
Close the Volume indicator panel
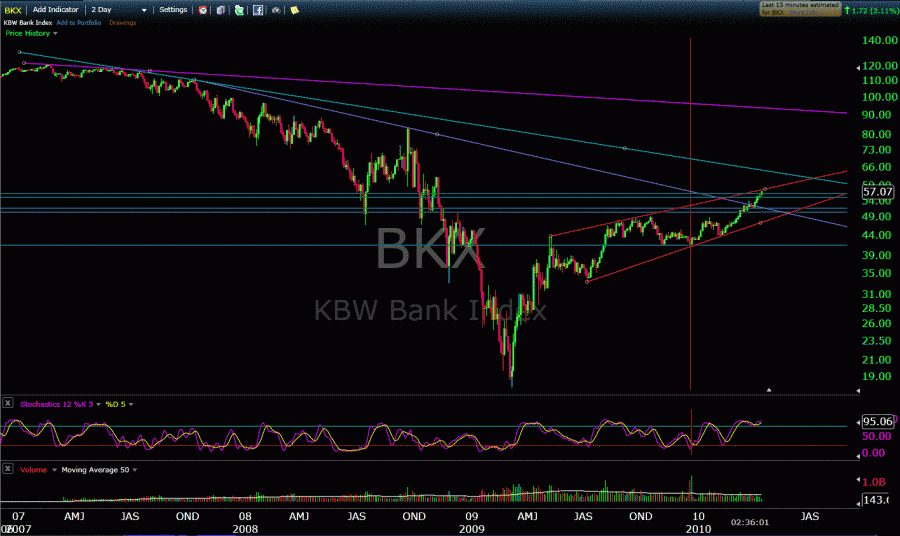point(7,469)
